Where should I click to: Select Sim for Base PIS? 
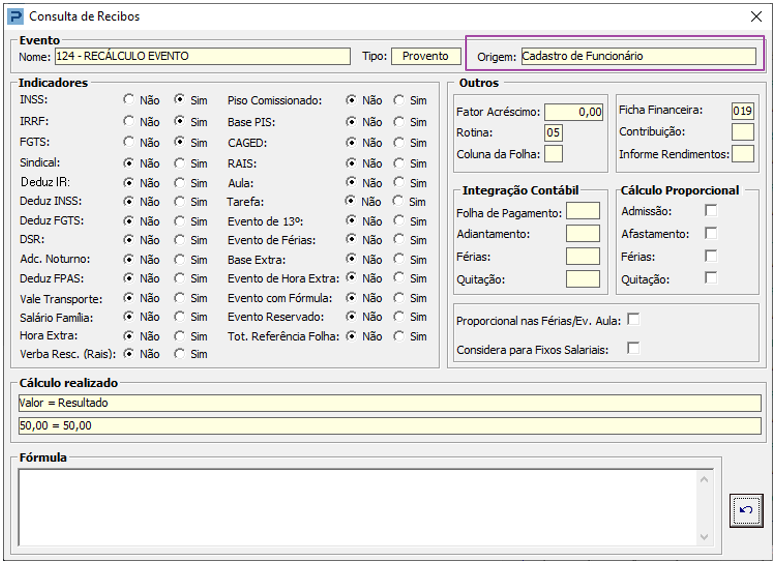(x=399, y=121)
